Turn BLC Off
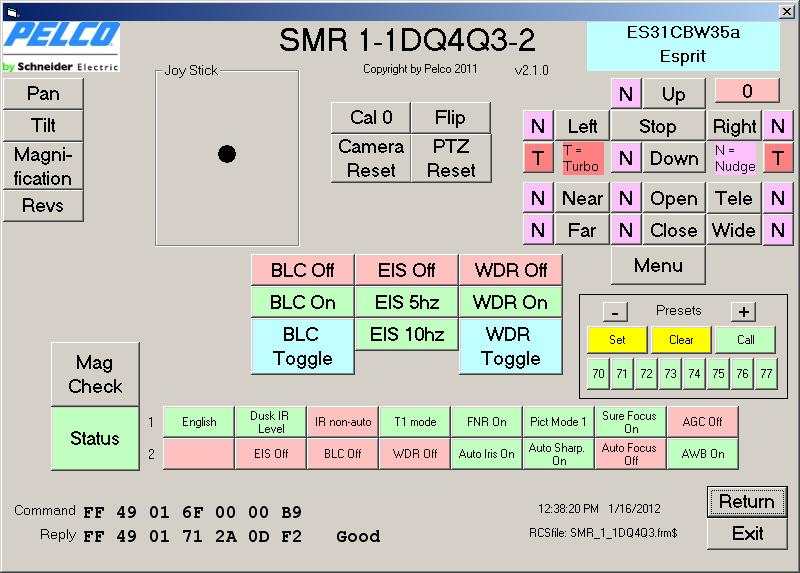 point(303,270)
